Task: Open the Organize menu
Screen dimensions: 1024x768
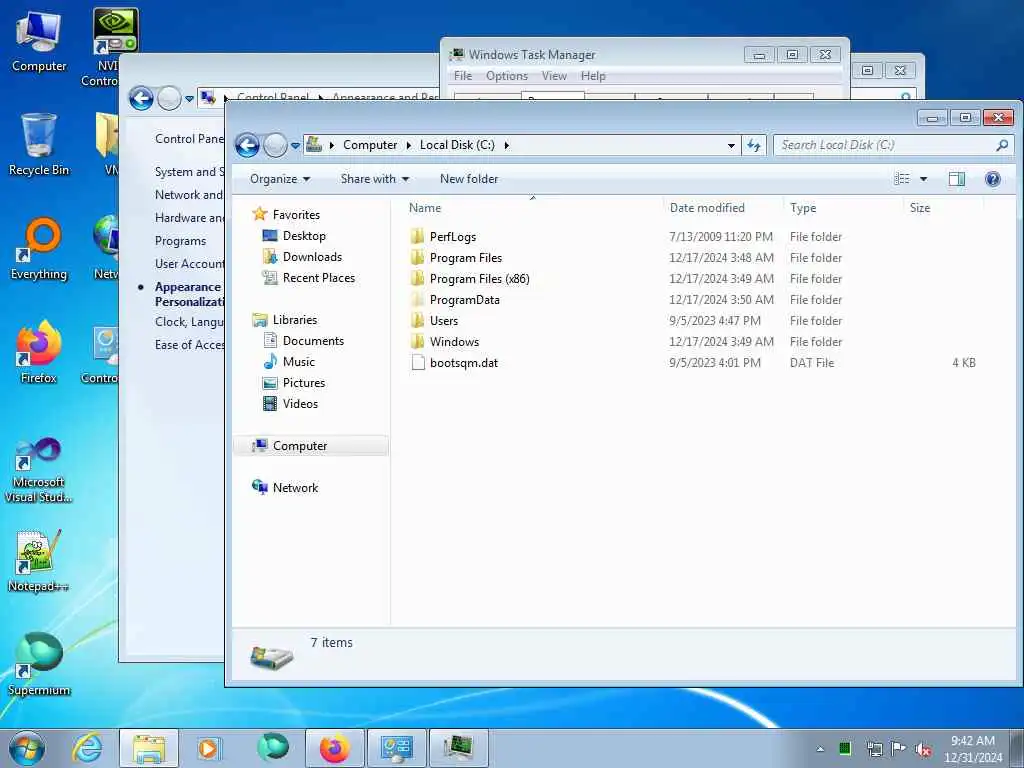Action: point(280,179)
